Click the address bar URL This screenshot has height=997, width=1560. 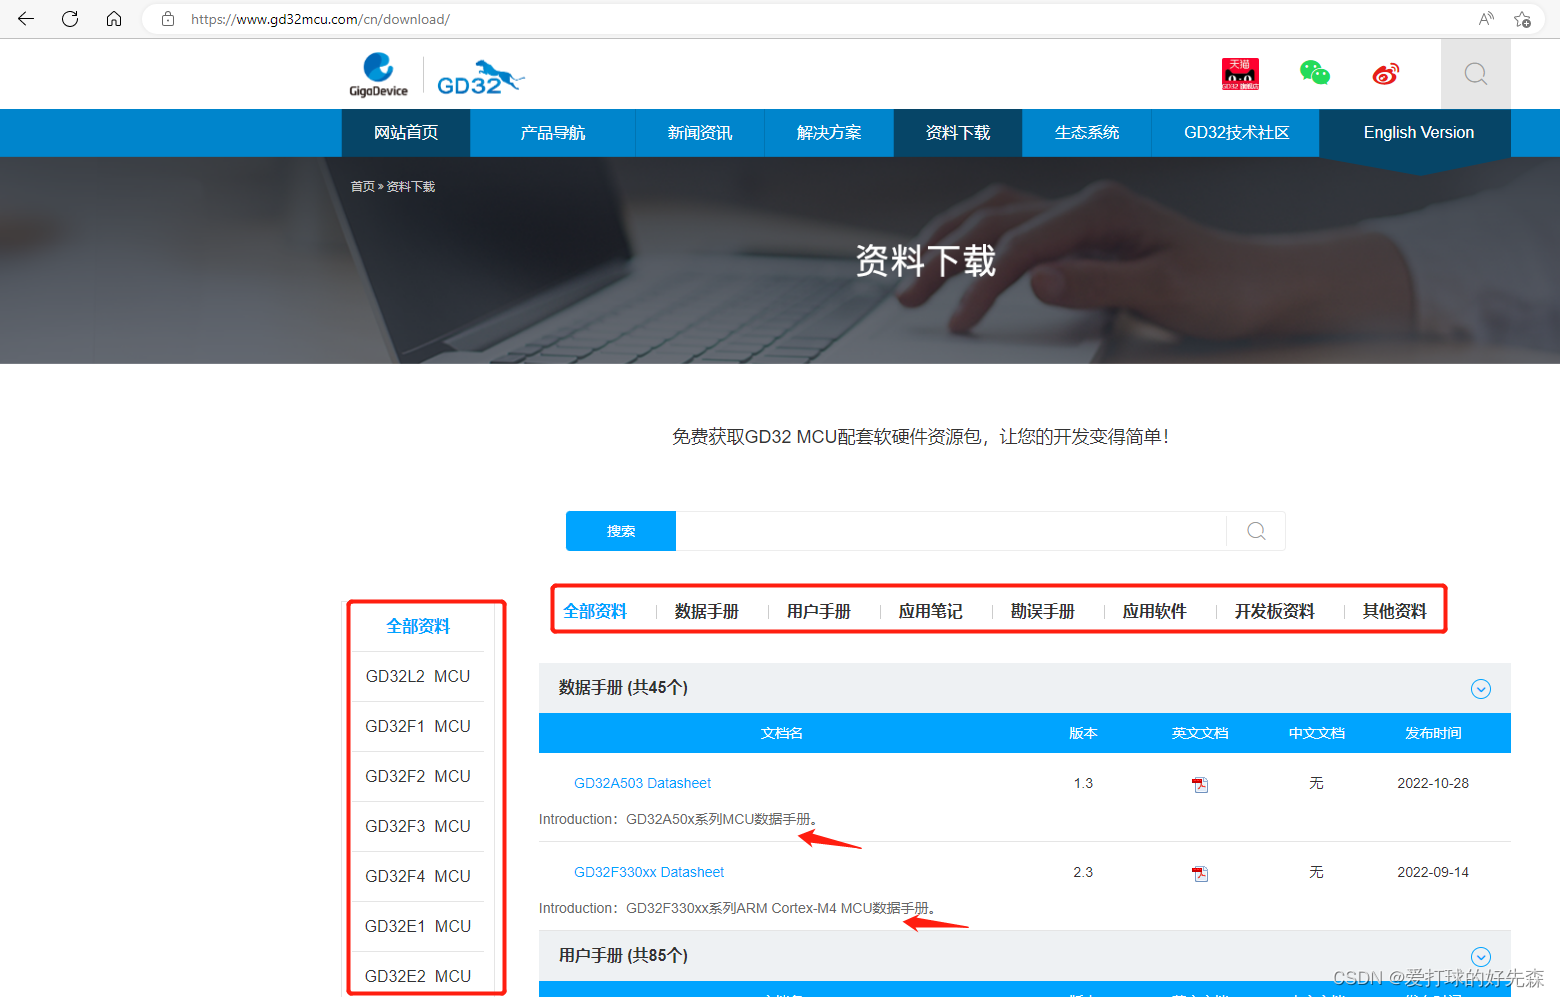coord(320,19)
